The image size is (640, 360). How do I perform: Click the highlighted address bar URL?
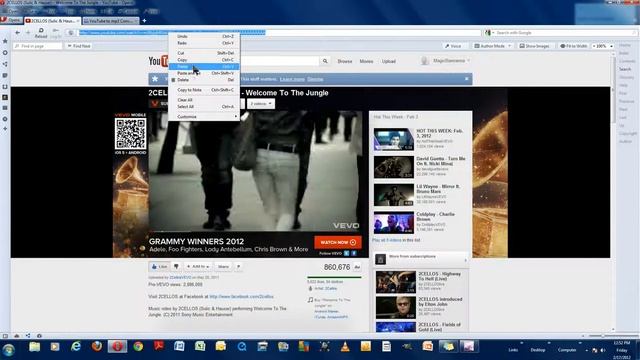click(172, 32)
